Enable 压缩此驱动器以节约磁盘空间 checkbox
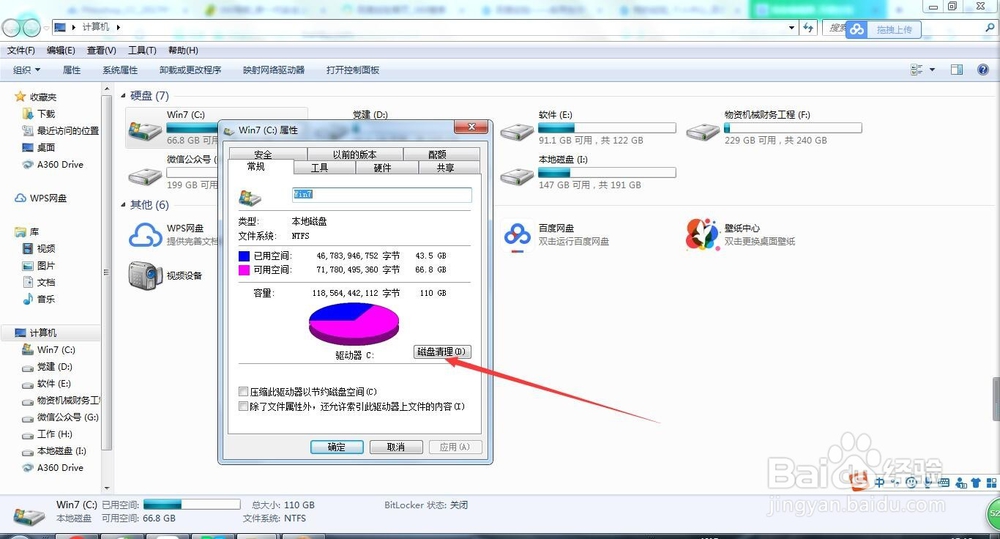The width and height of the screenshot is (1000, 539). (x=243, y=392)
